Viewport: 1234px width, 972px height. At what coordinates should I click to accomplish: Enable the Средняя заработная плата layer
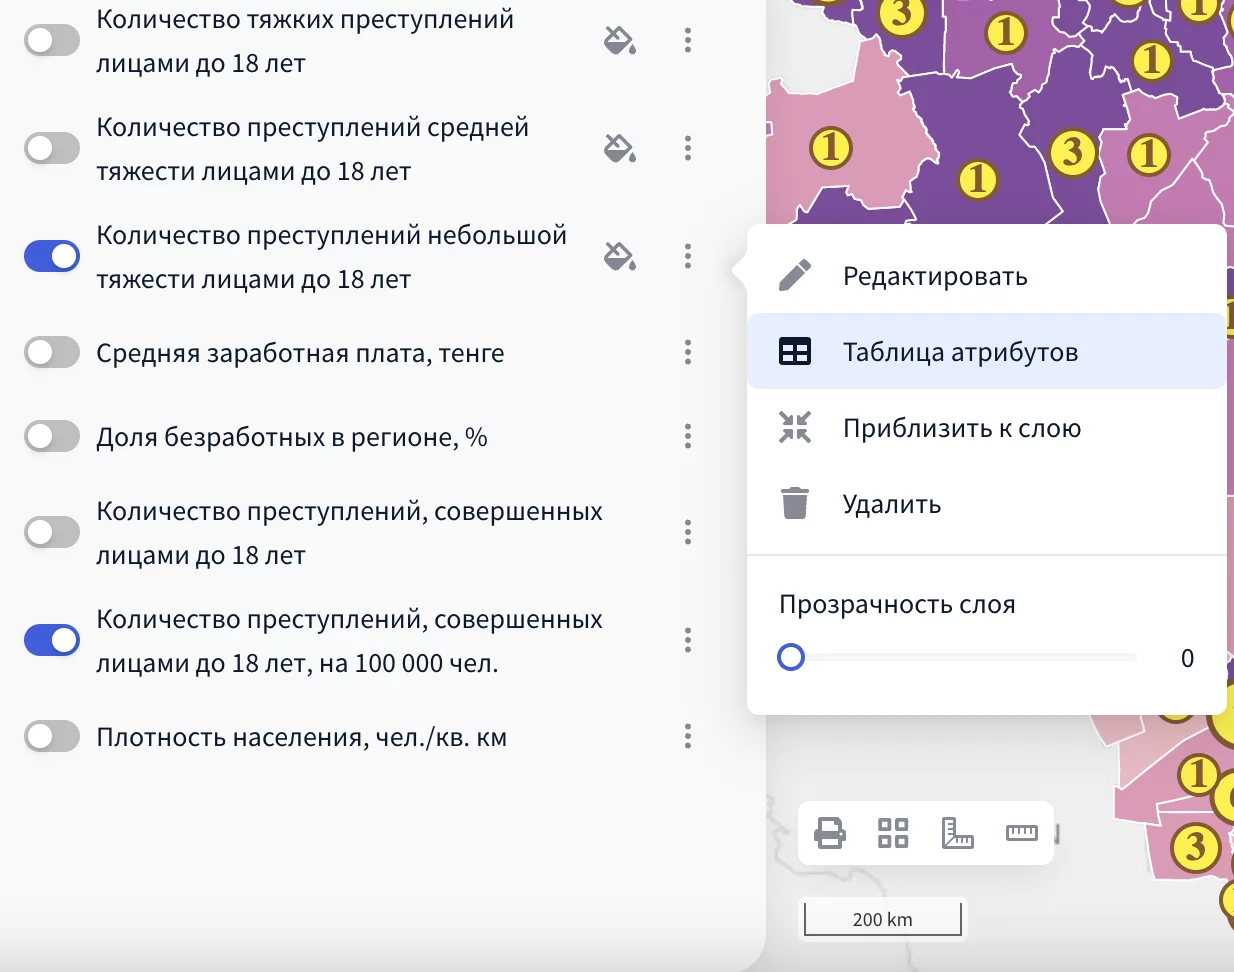[52, 353]
